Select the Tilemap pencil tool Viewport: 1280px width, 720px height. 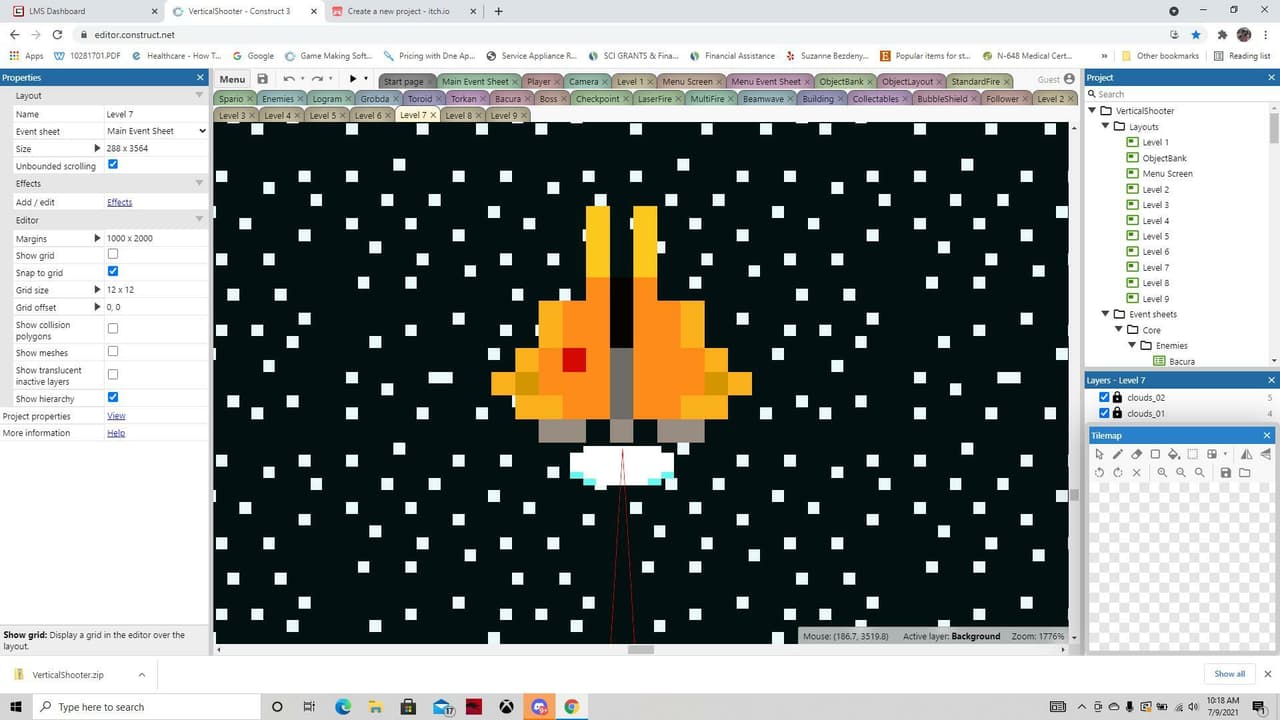click(x=1118, y=455)
